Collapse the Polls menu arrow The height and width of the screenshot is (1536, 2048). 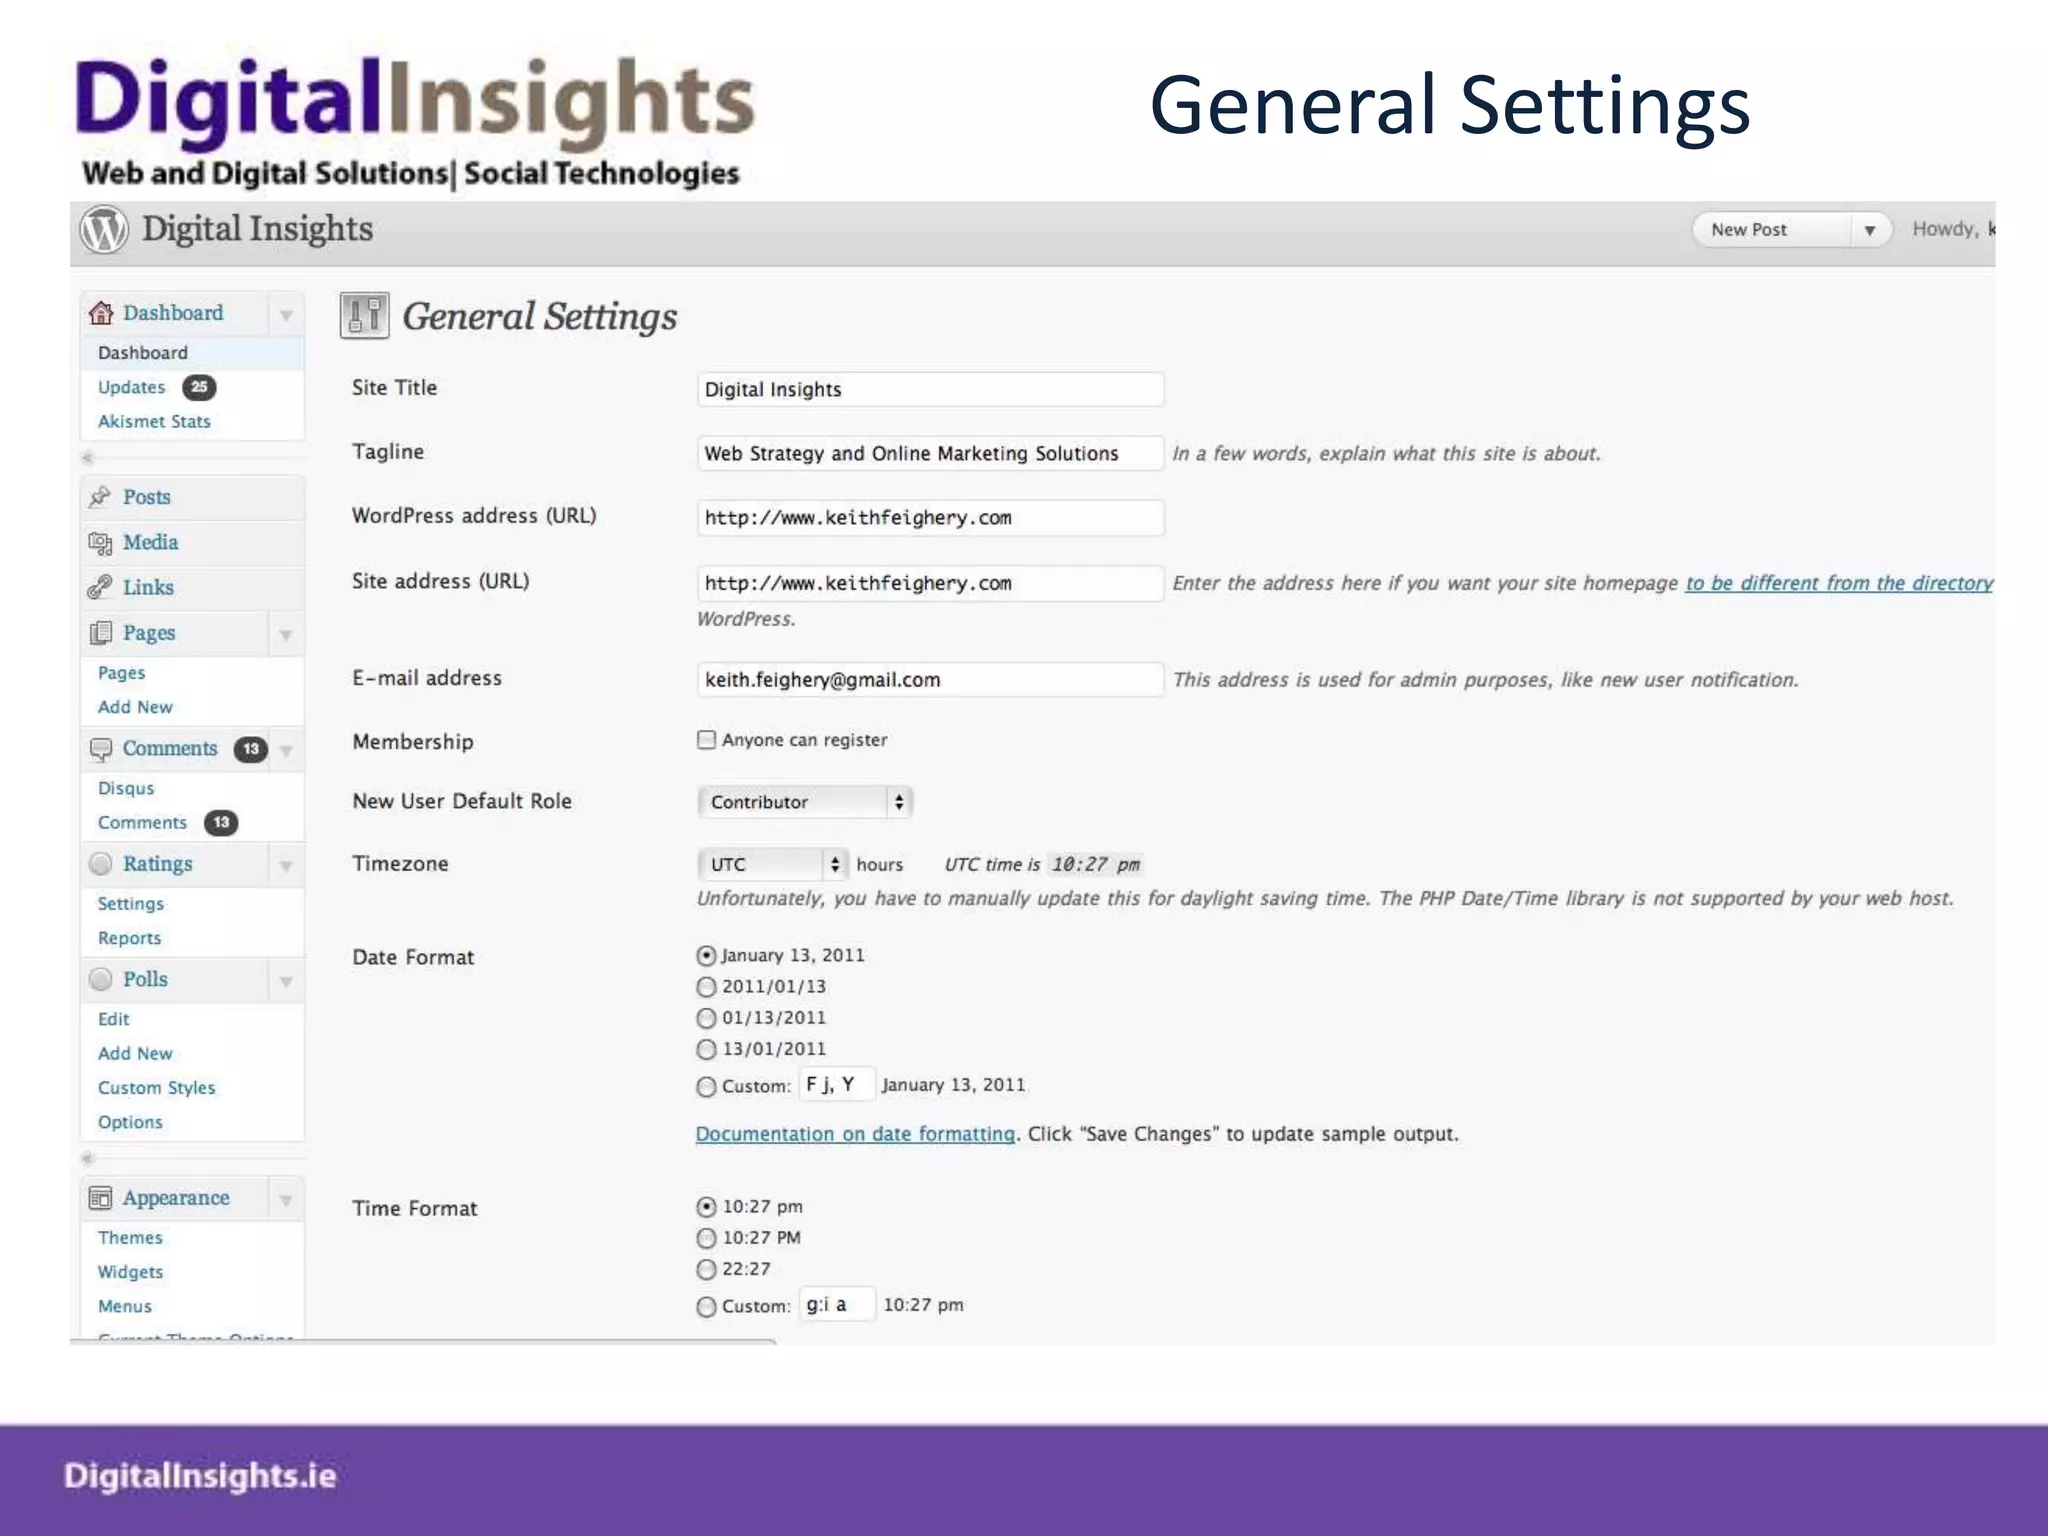(286, 981)
